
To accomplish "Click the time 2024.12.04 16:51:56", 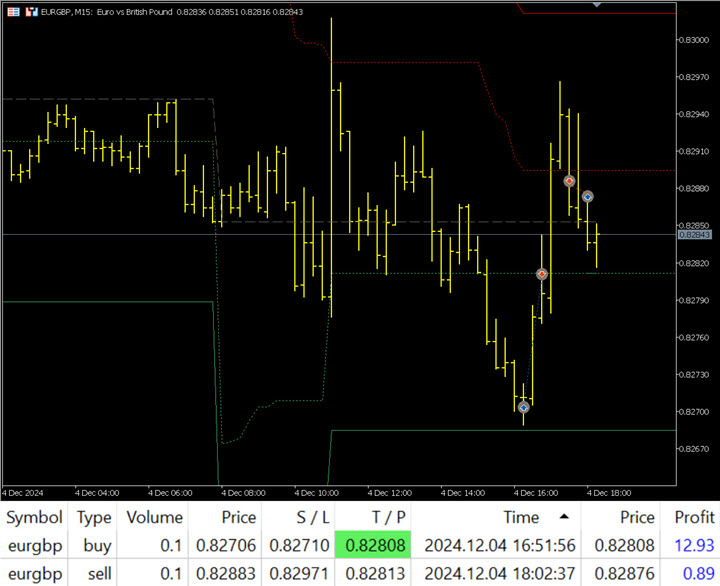I will coord(500,545).
